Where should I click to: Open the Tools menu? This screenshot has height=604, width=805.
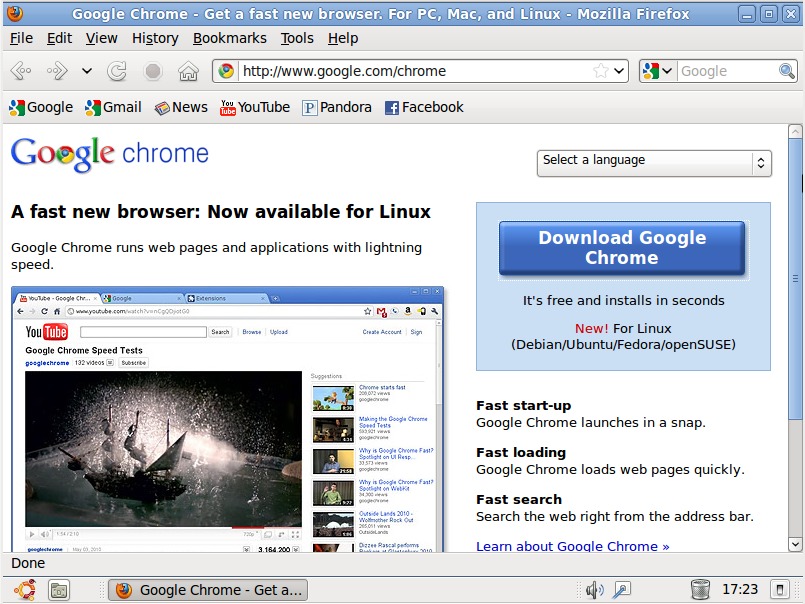[x=297, y=38]
